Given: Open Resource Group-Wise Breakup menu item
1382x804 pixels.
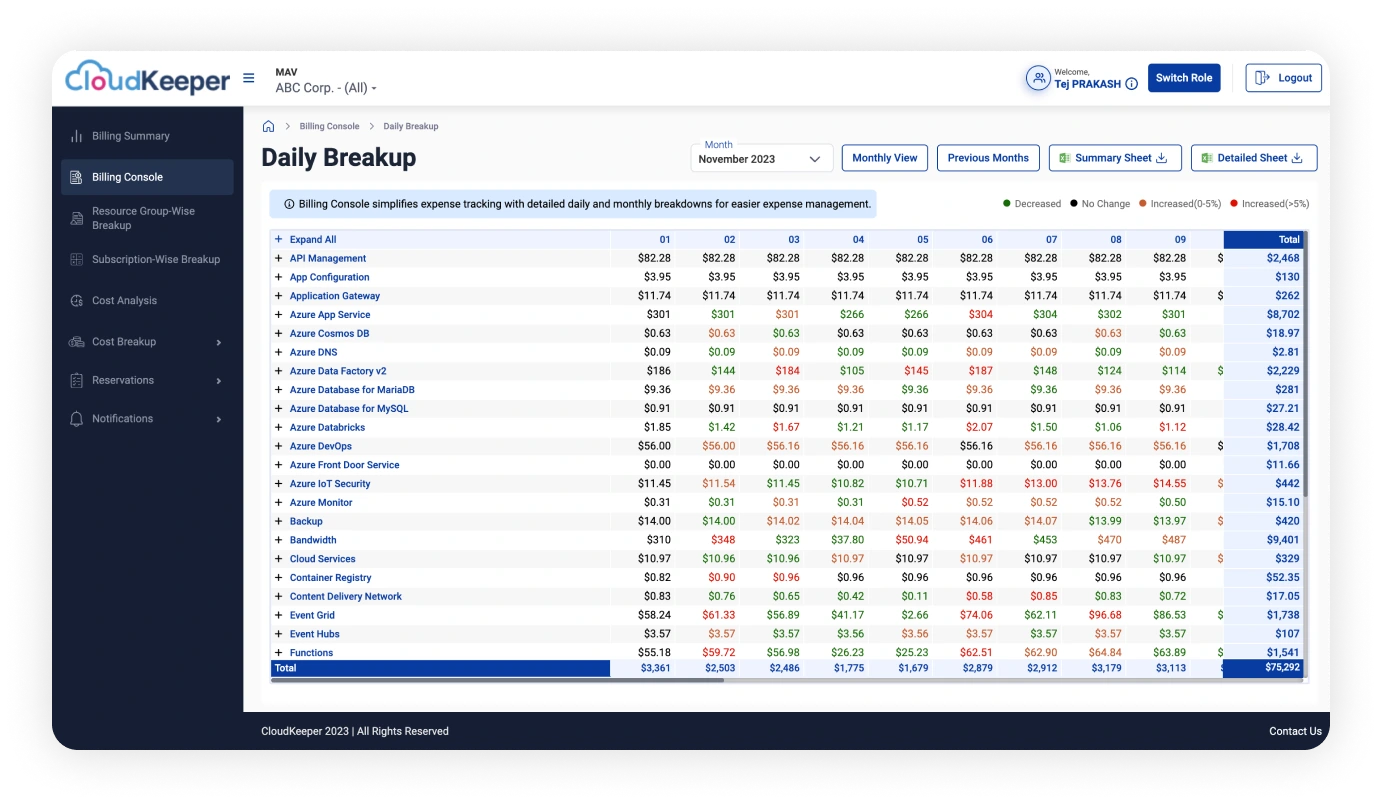Looking at the screenshot, I should (x=147, y=218).
